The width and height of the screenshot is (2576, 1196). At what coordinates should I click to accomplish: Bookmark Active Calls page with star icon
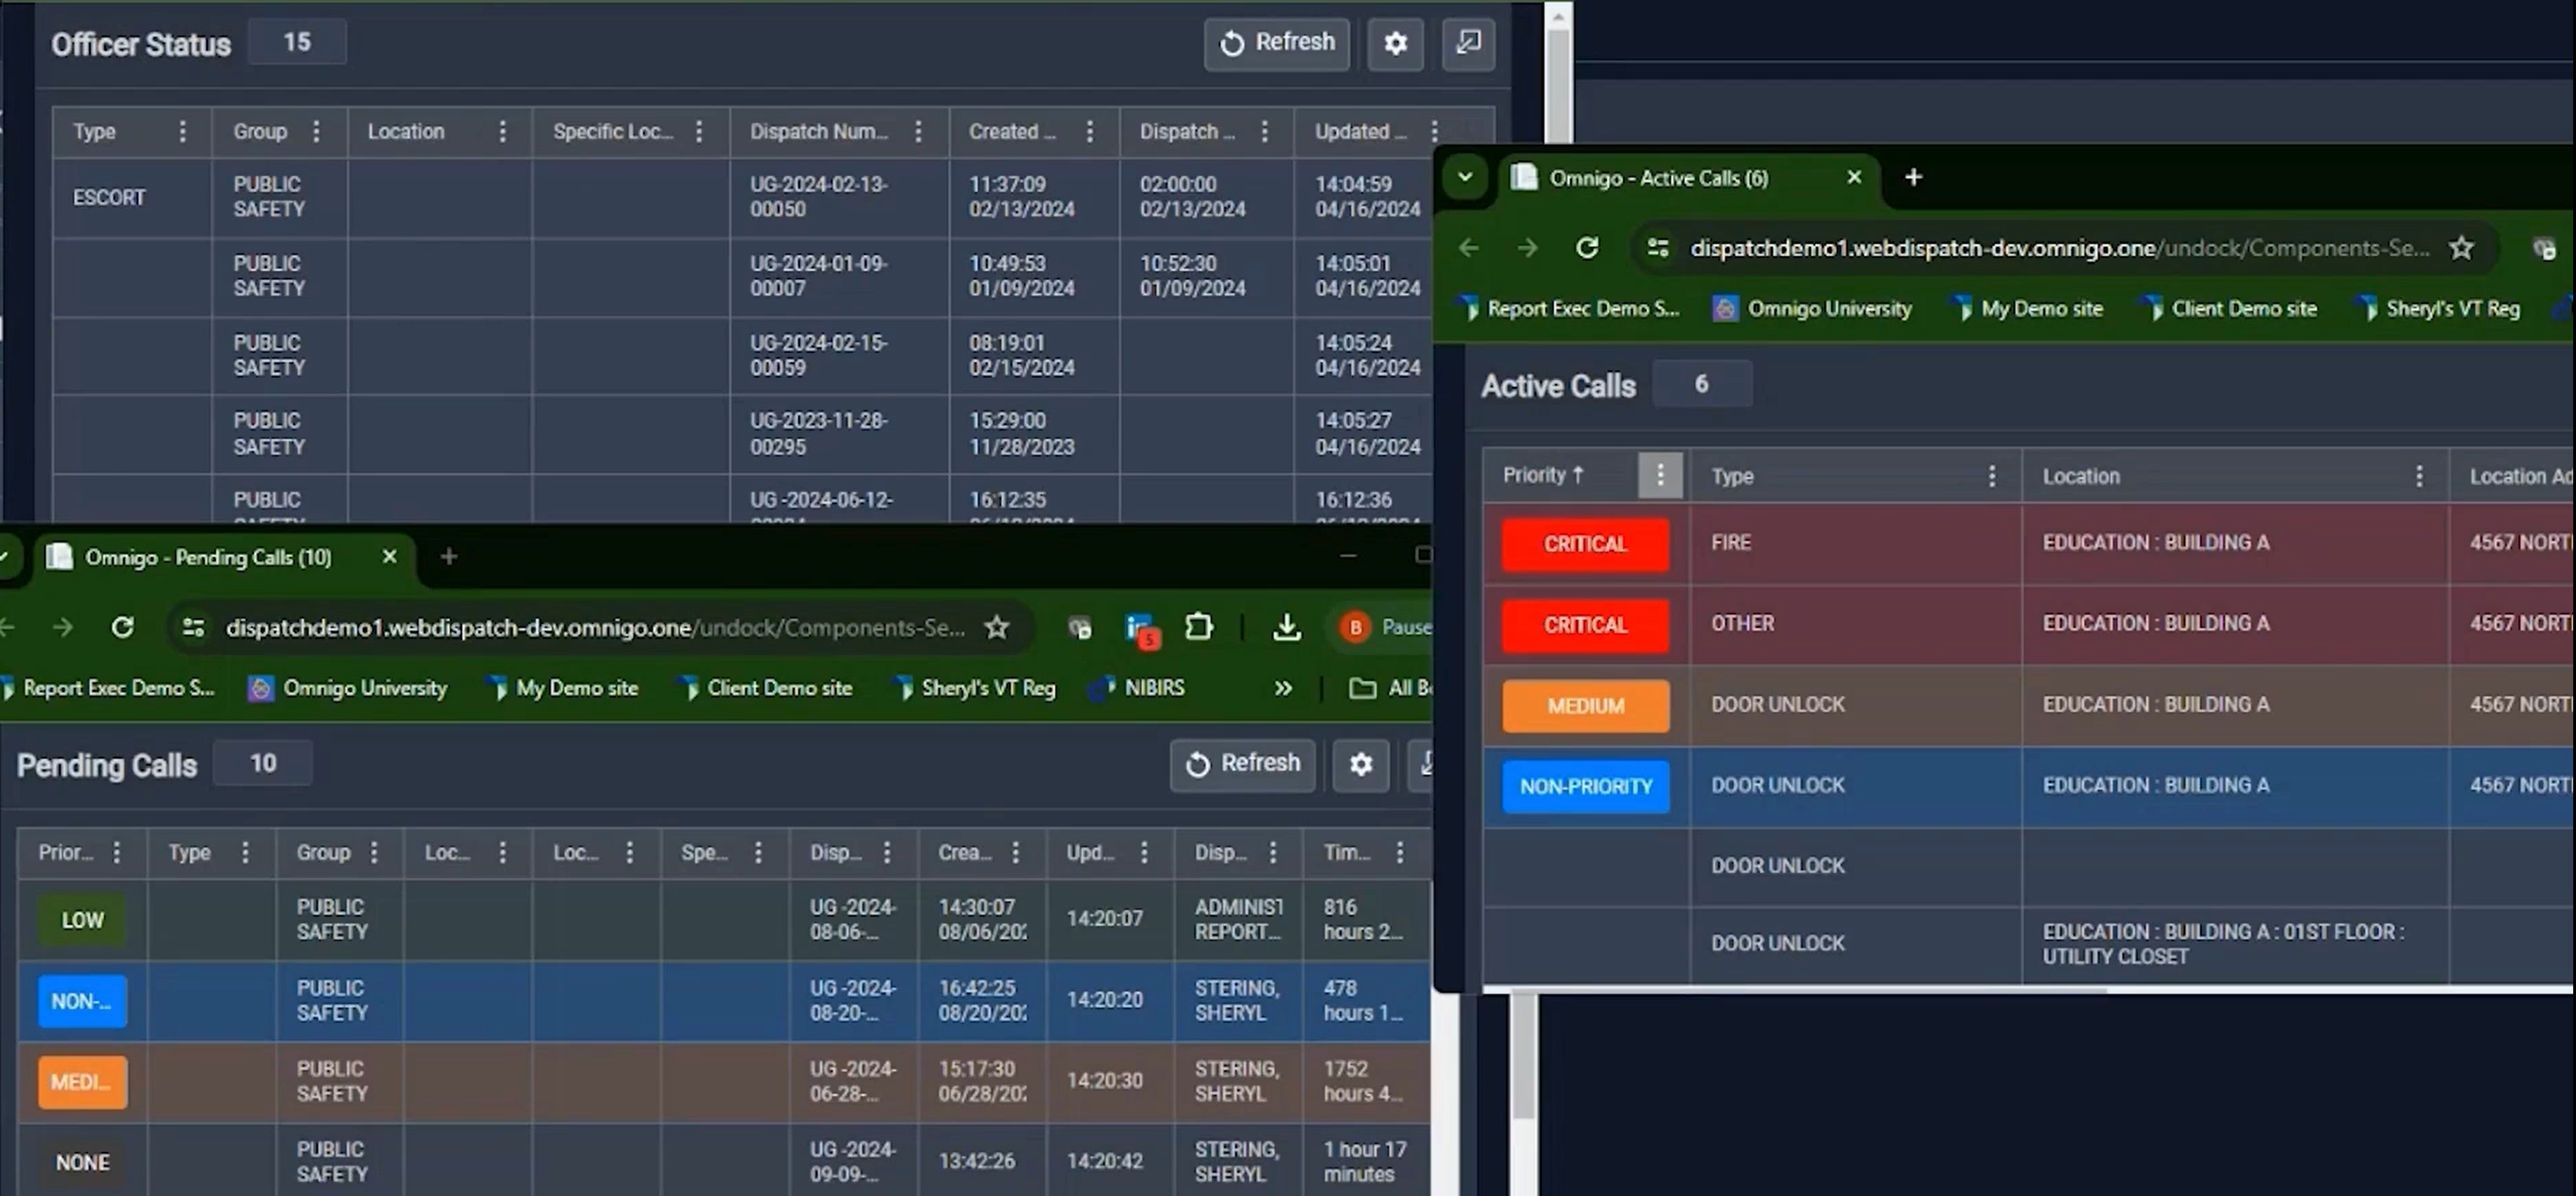[2461, 248]
